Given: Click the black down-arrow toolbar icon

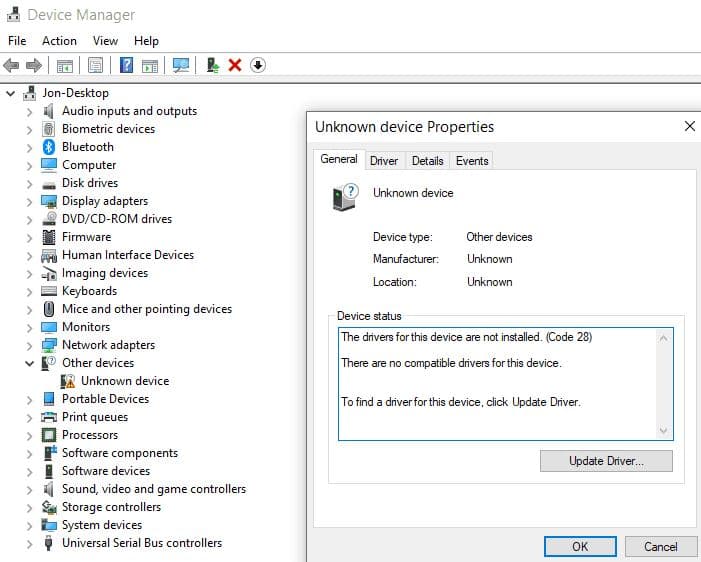Looking at the screenshot, I should (258, 65).
